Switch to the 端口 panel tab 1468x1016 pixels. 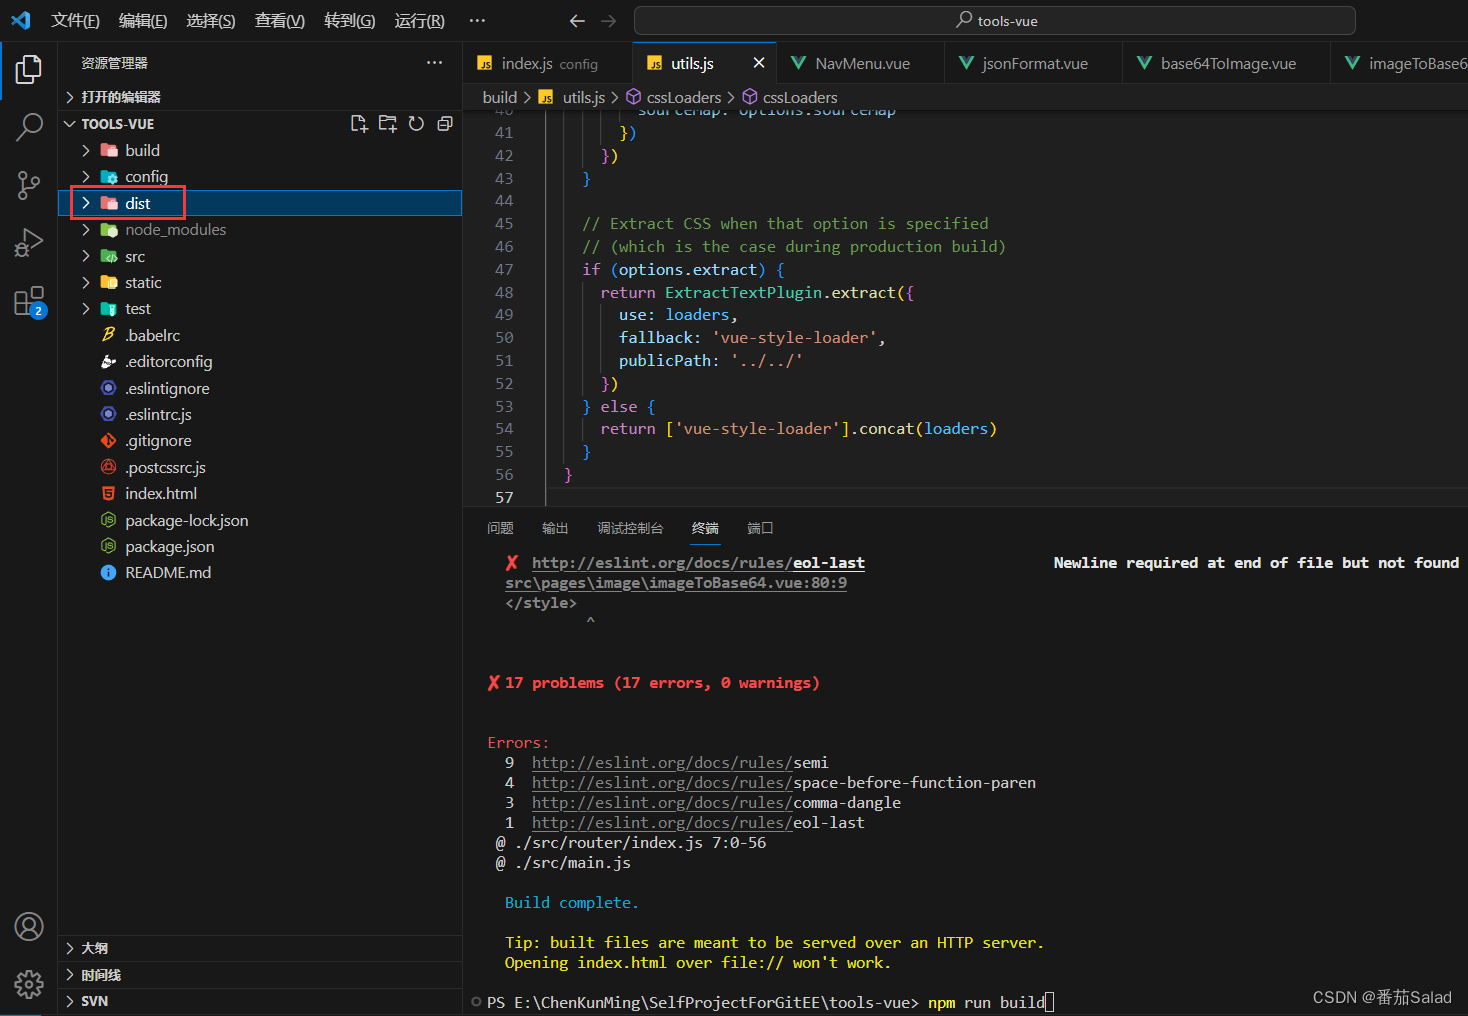[760, 528]
